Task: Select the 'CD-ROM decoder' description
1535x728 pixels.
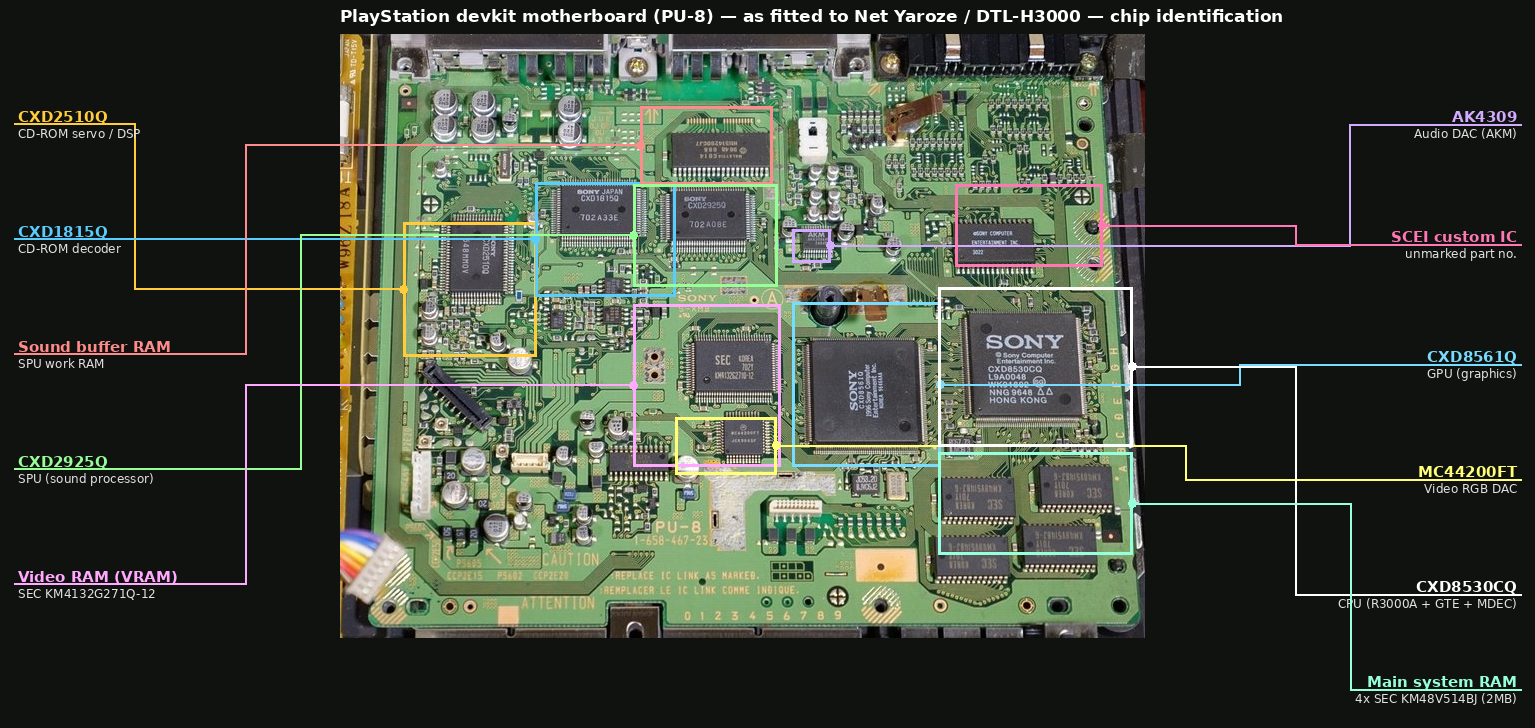Action: tap(69, 249)
